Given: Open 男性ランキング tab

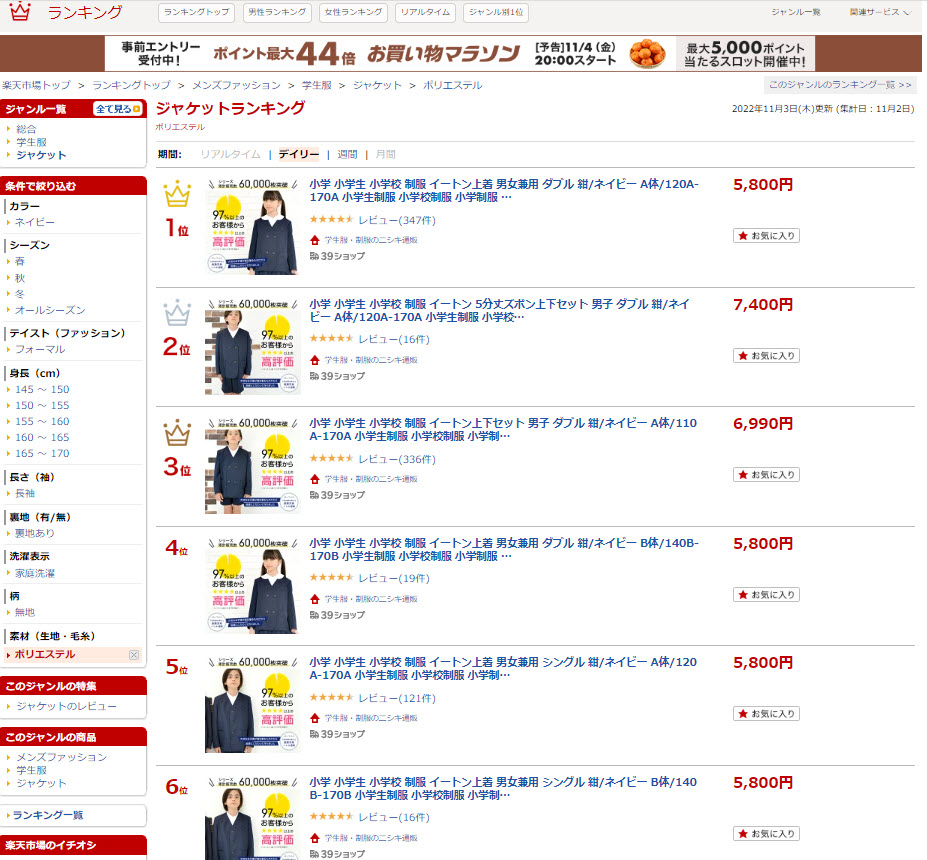Looking at the screenshot, I should 277,12.
